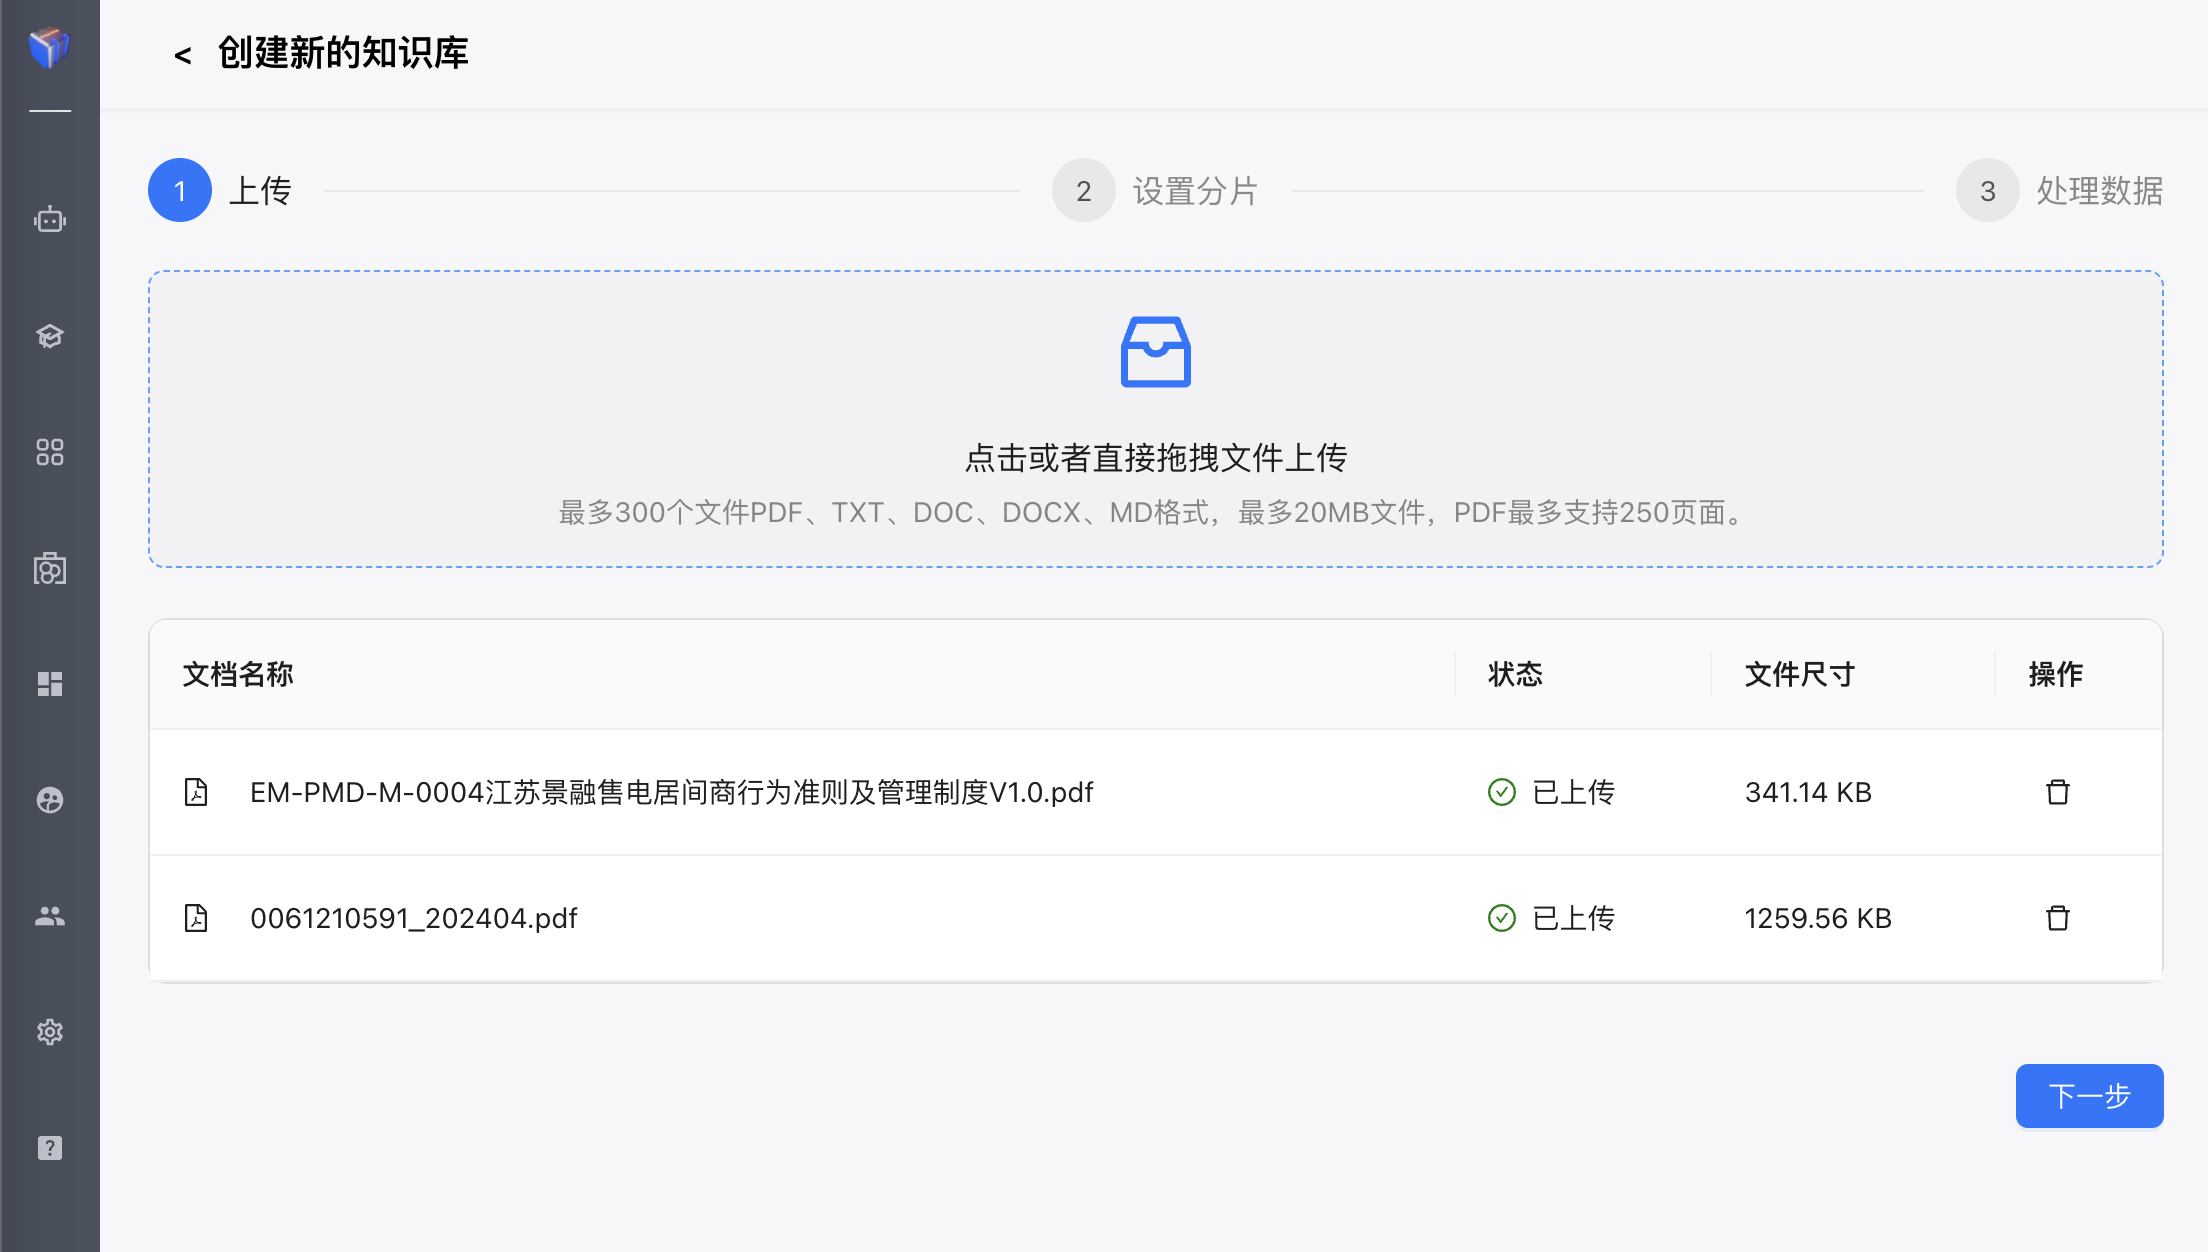Click the camera-like sidebar icon

point(50,568)
